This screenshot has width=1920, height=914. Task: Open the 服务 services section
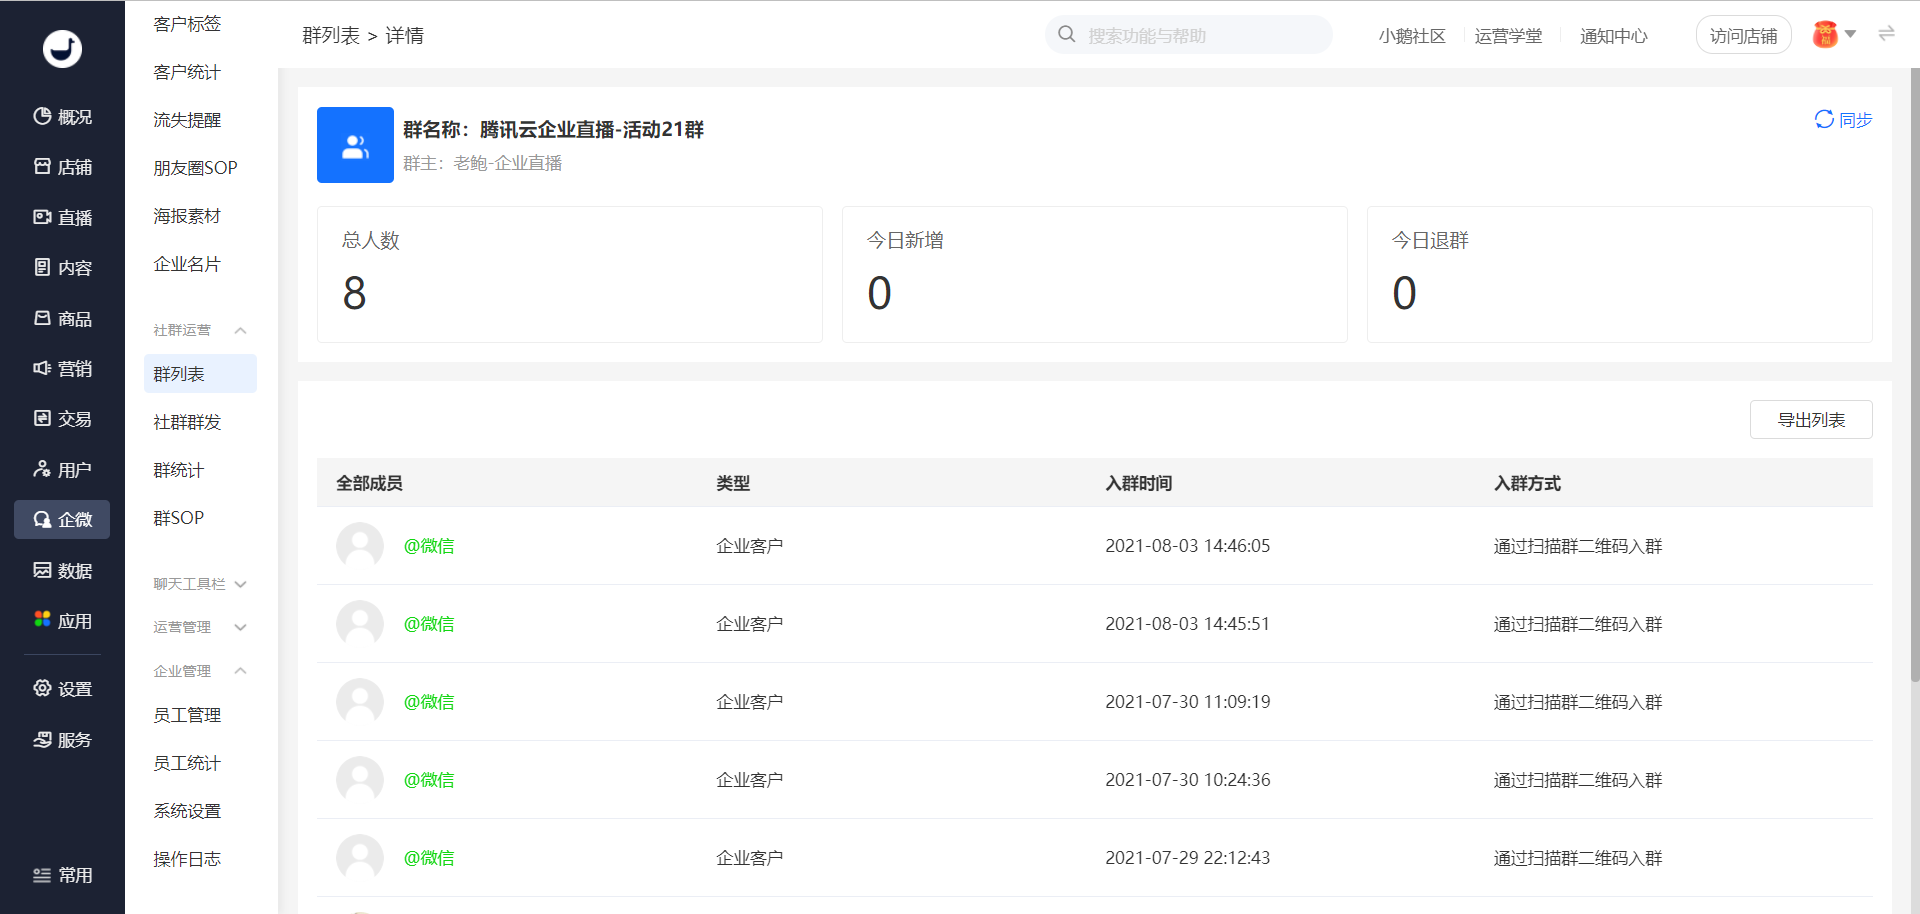[62, 739]
